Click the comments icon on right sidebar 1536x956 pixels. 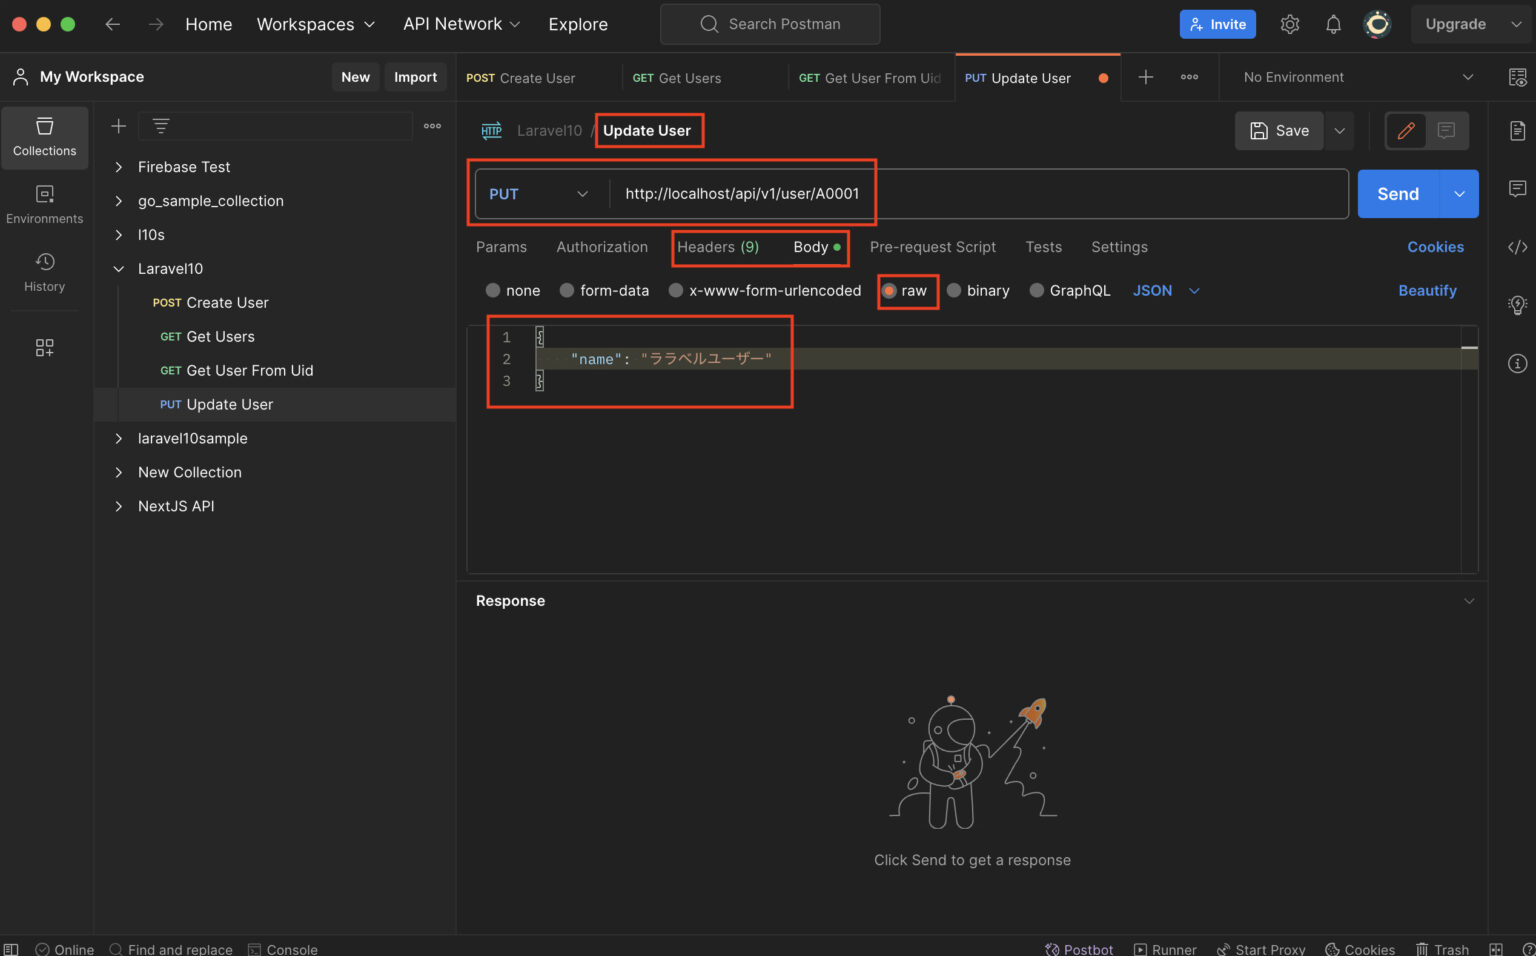(1518, 188)
